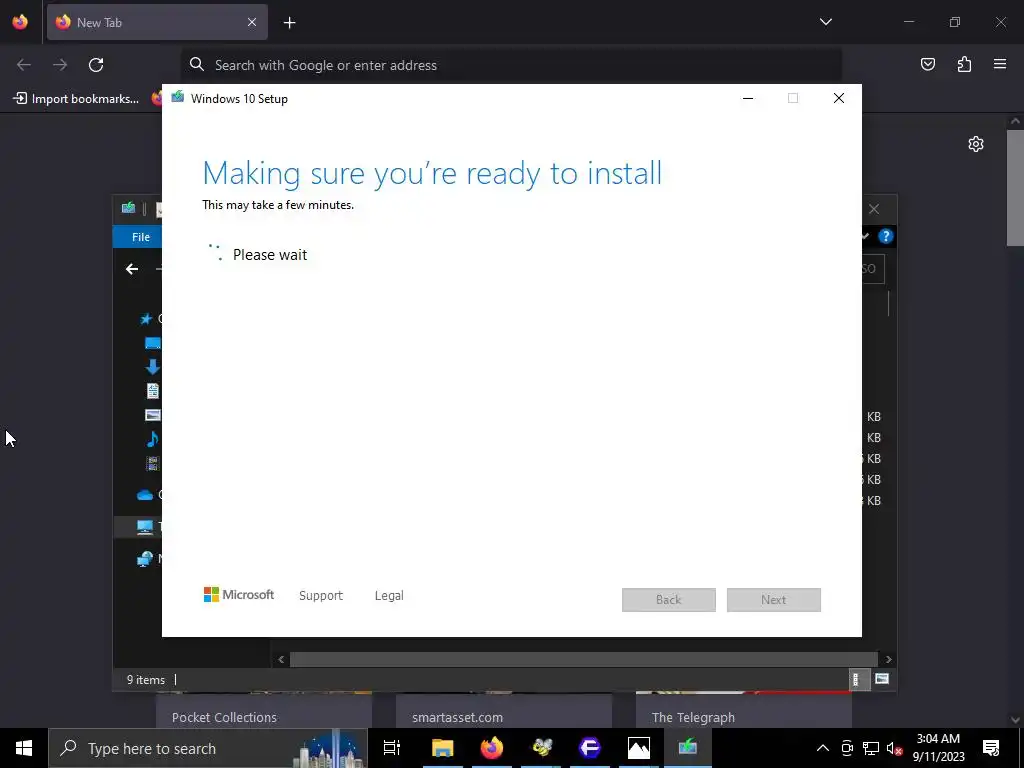1024x768 pixels.
Task: Open Firefox application hamburger menu
Action: (x=1000, y=64)
